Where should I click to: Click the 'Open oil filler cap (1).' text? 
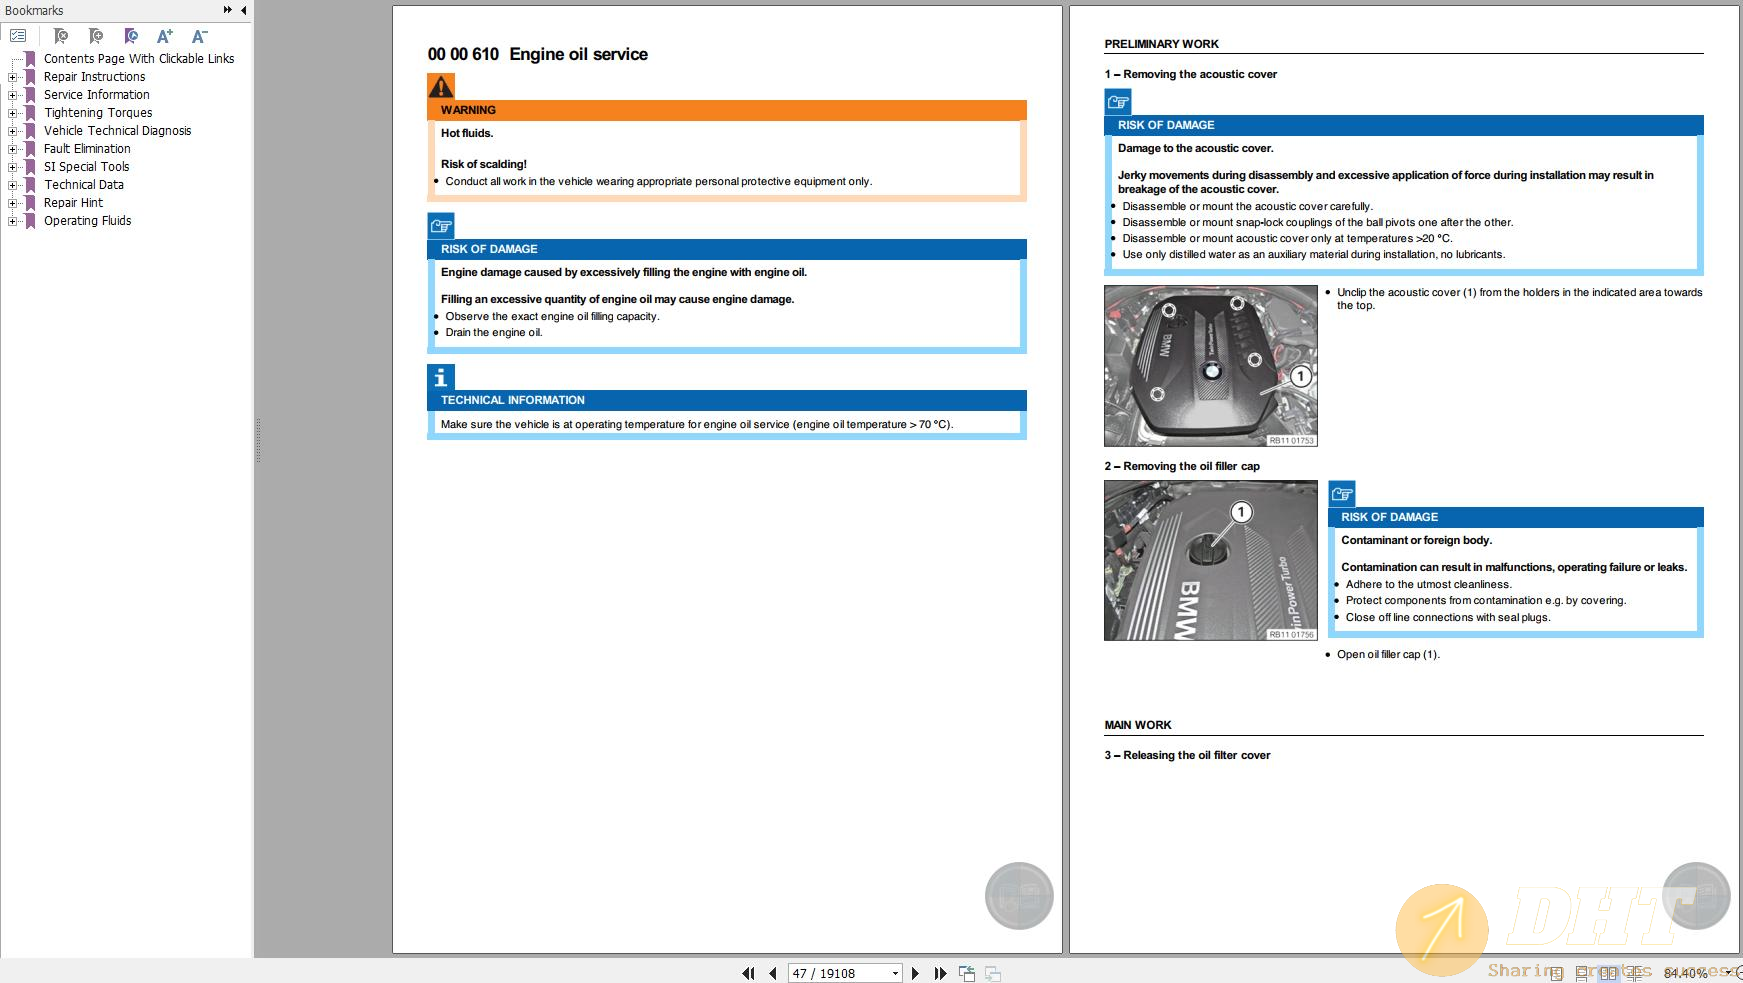1388,654
